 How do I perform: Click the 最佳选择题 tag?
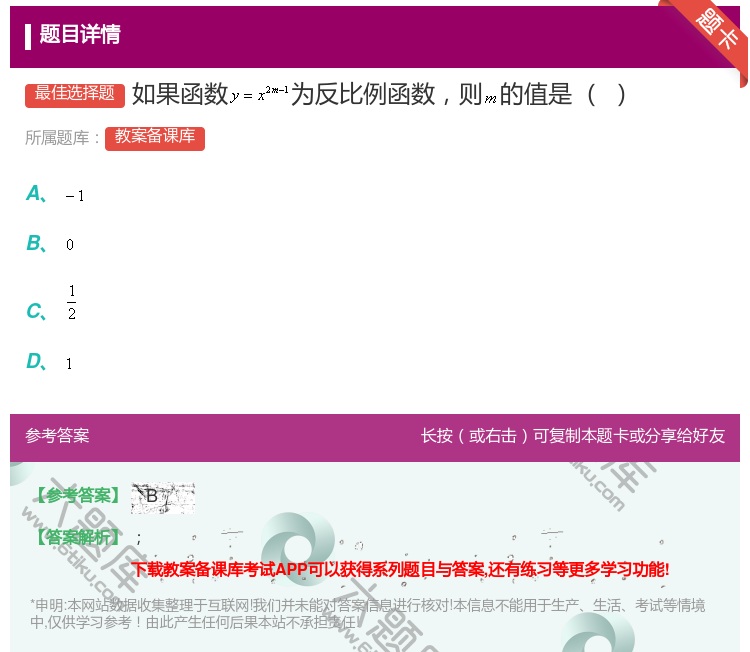click(75, 95)
